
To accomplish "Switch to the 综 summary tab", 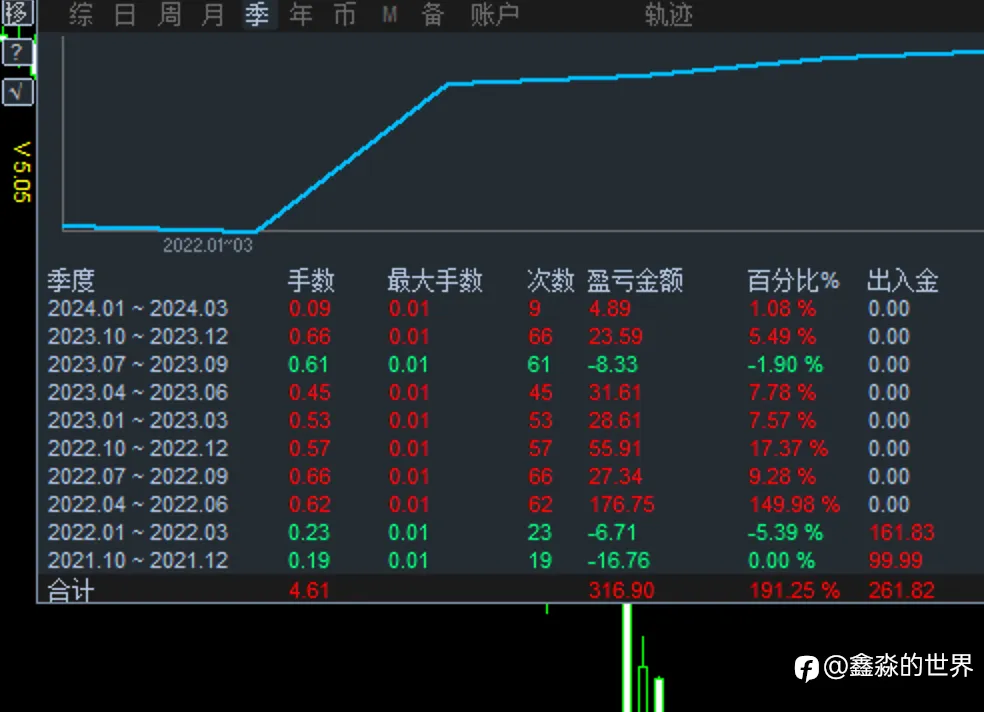I will 82,14.
